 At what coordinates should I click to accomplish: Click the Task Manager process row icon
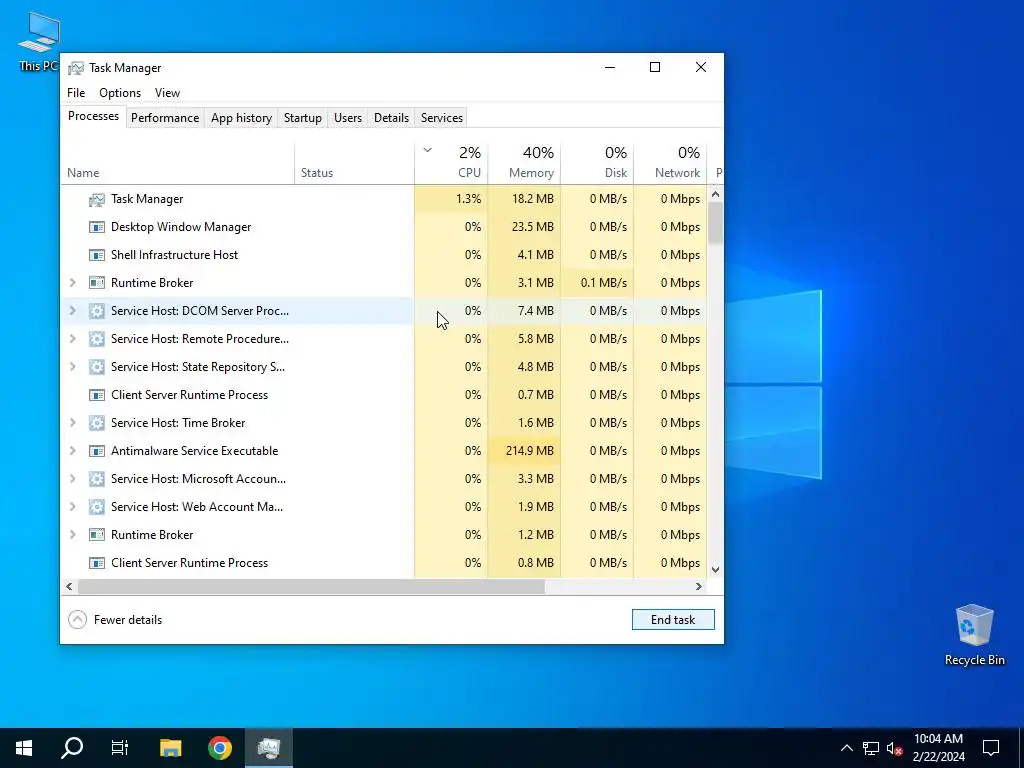(97, 199)
